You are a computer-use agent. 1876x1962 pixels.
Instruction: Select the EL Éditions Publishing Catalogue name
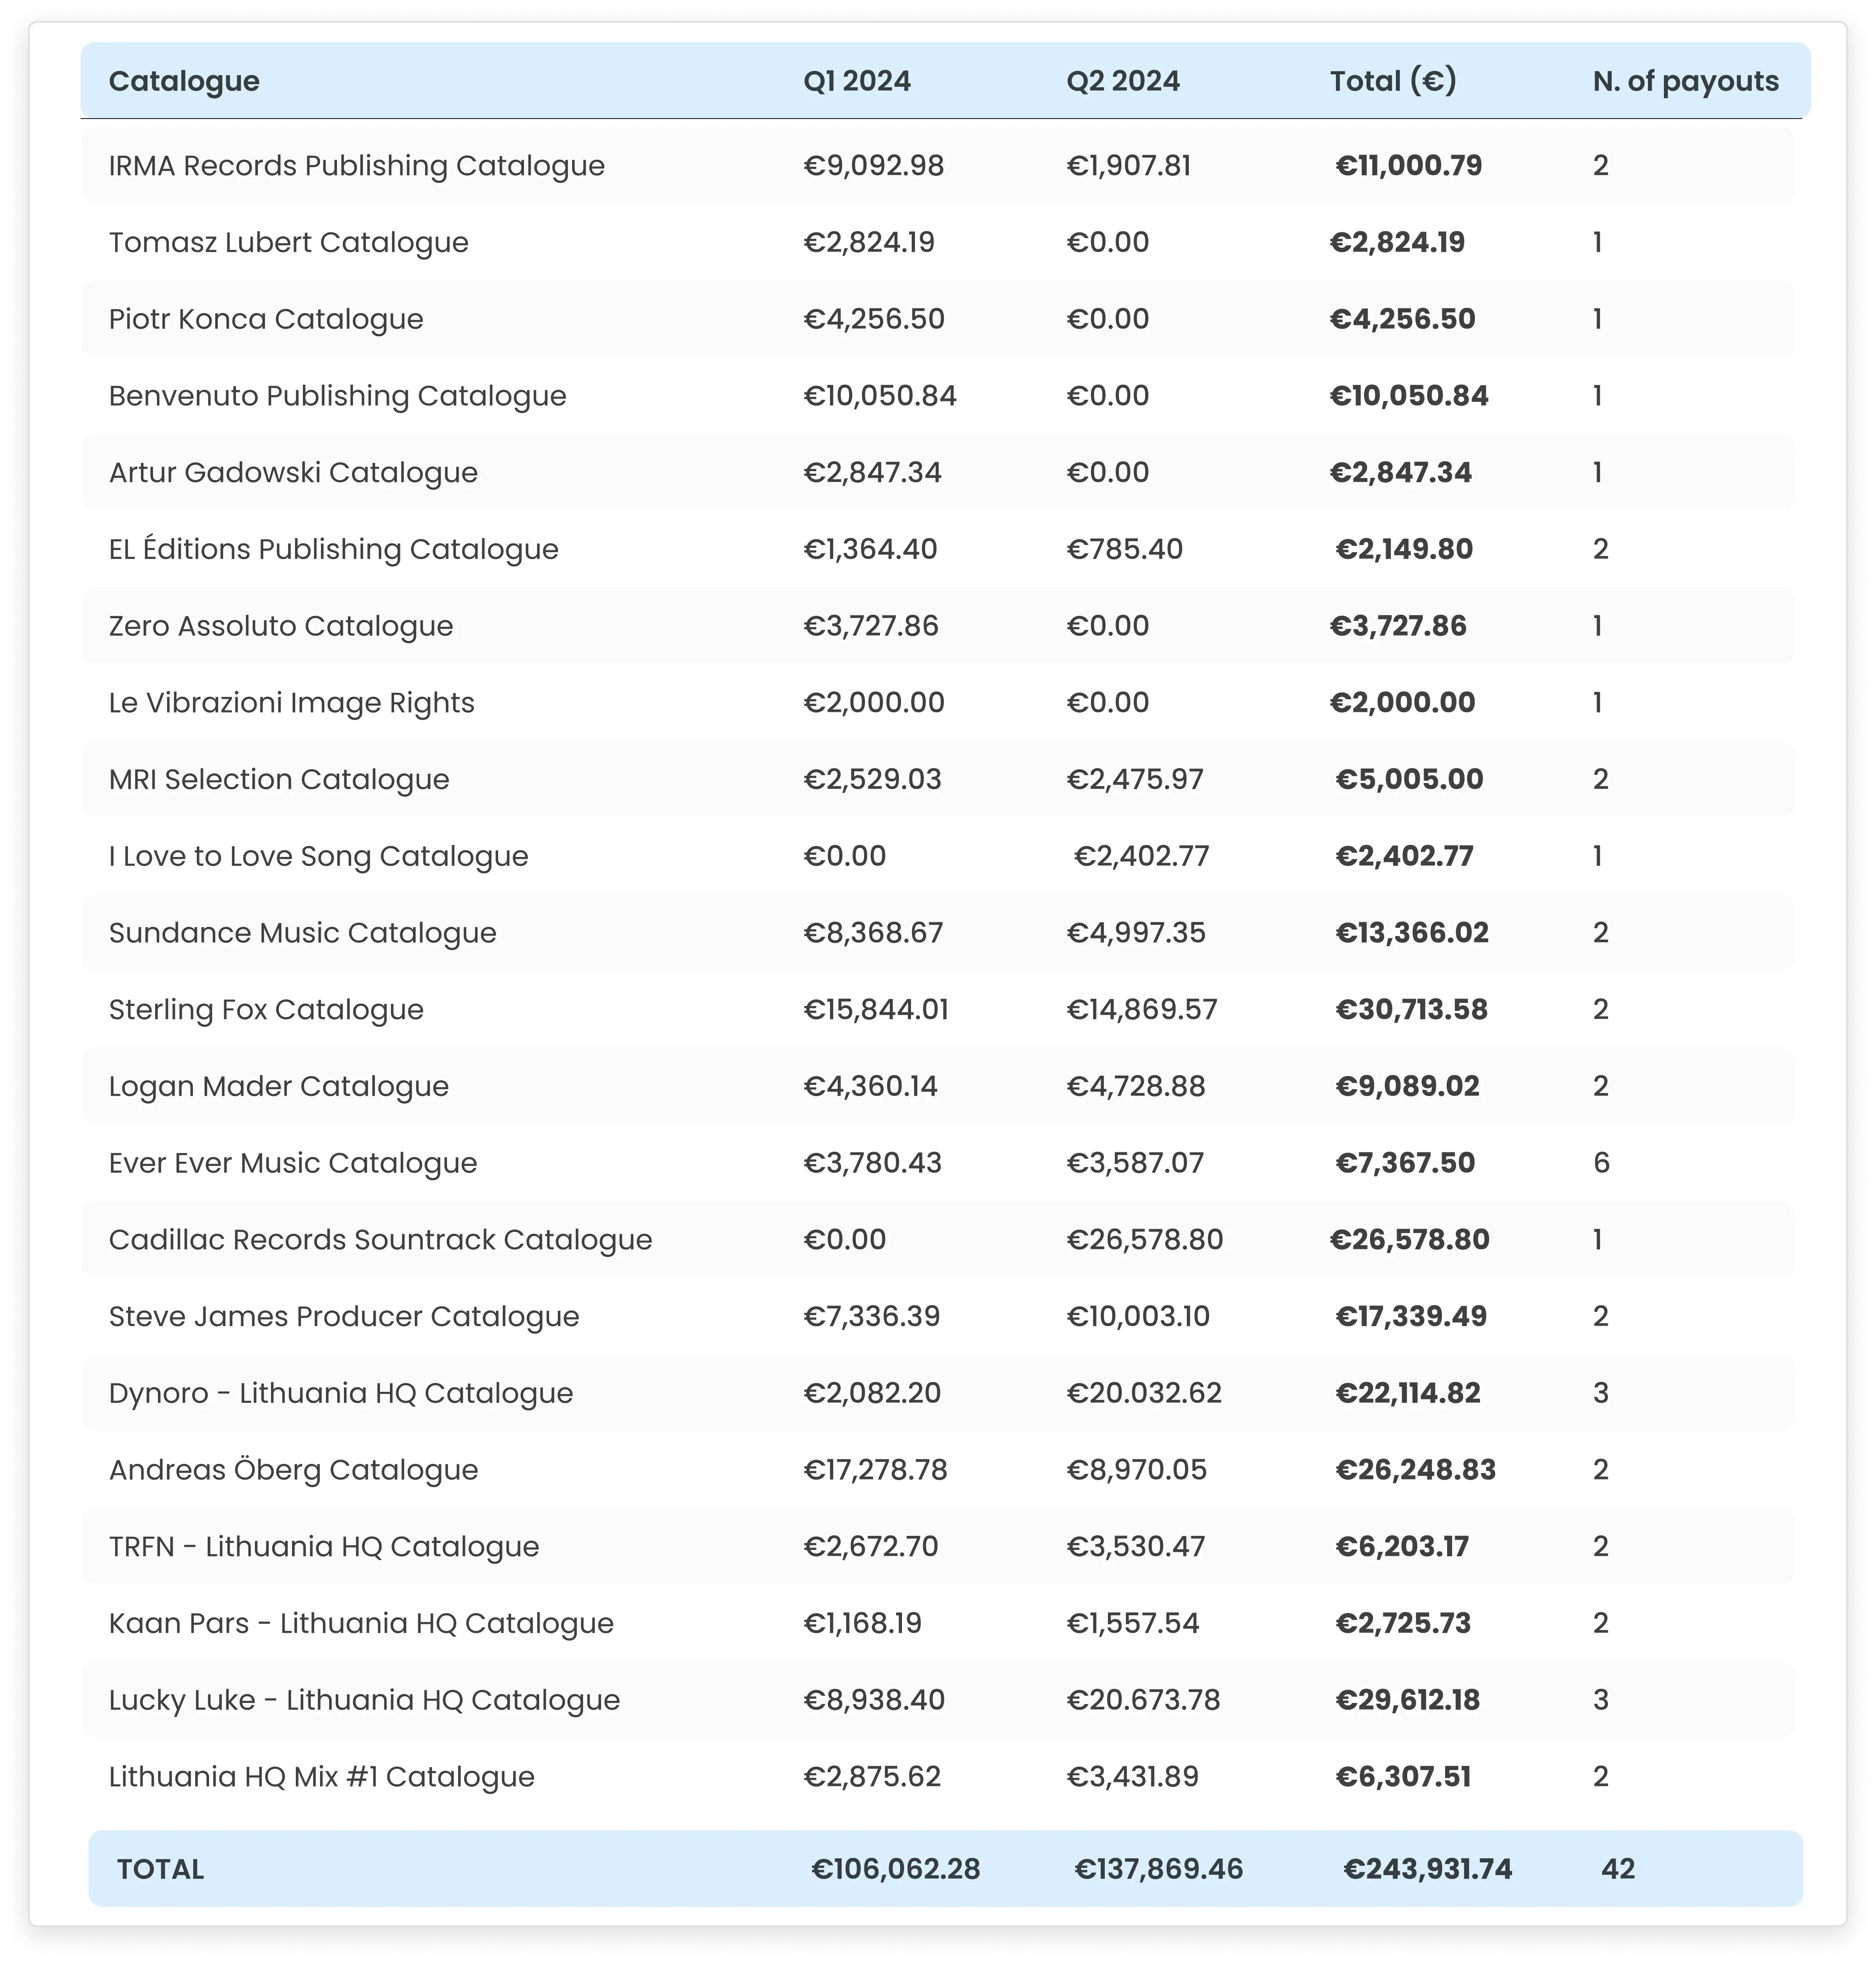click(334, 549)
